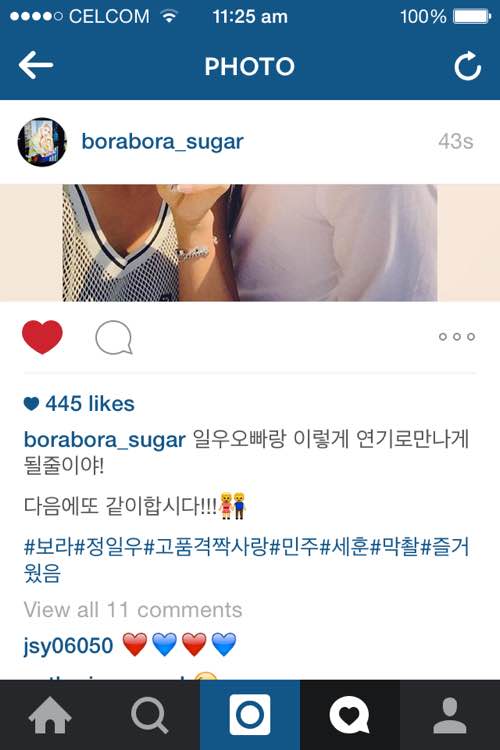Expand View all 11 comments
The image size is (500, 750).
click(133, 610)
